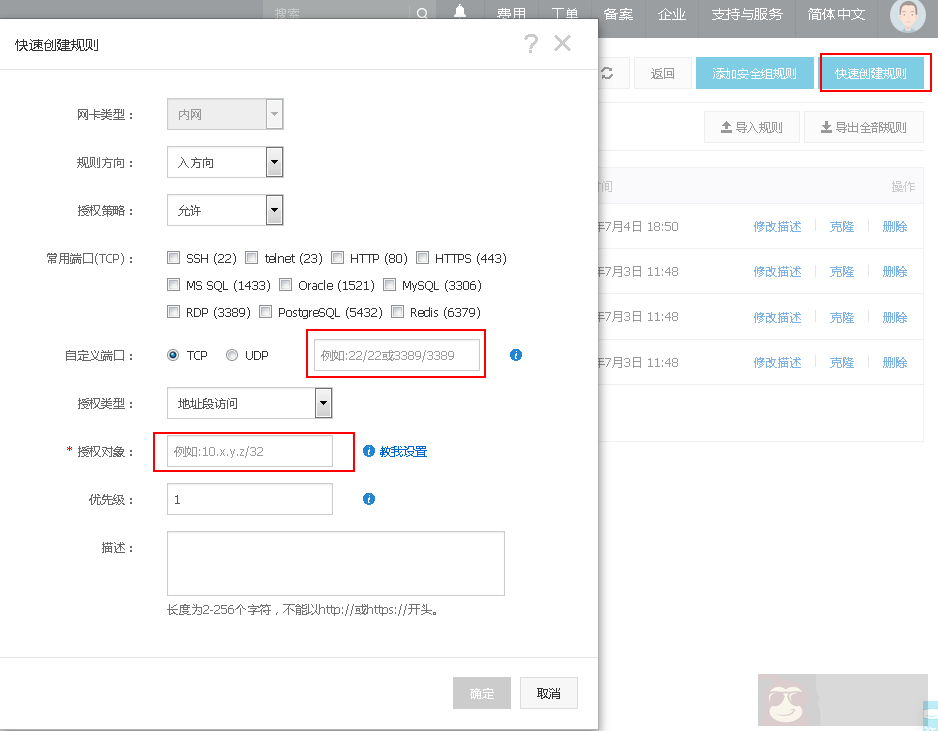Select the UDP protocol radio button
This screenshot has width=938, height=731.
[x=230, y=355]
